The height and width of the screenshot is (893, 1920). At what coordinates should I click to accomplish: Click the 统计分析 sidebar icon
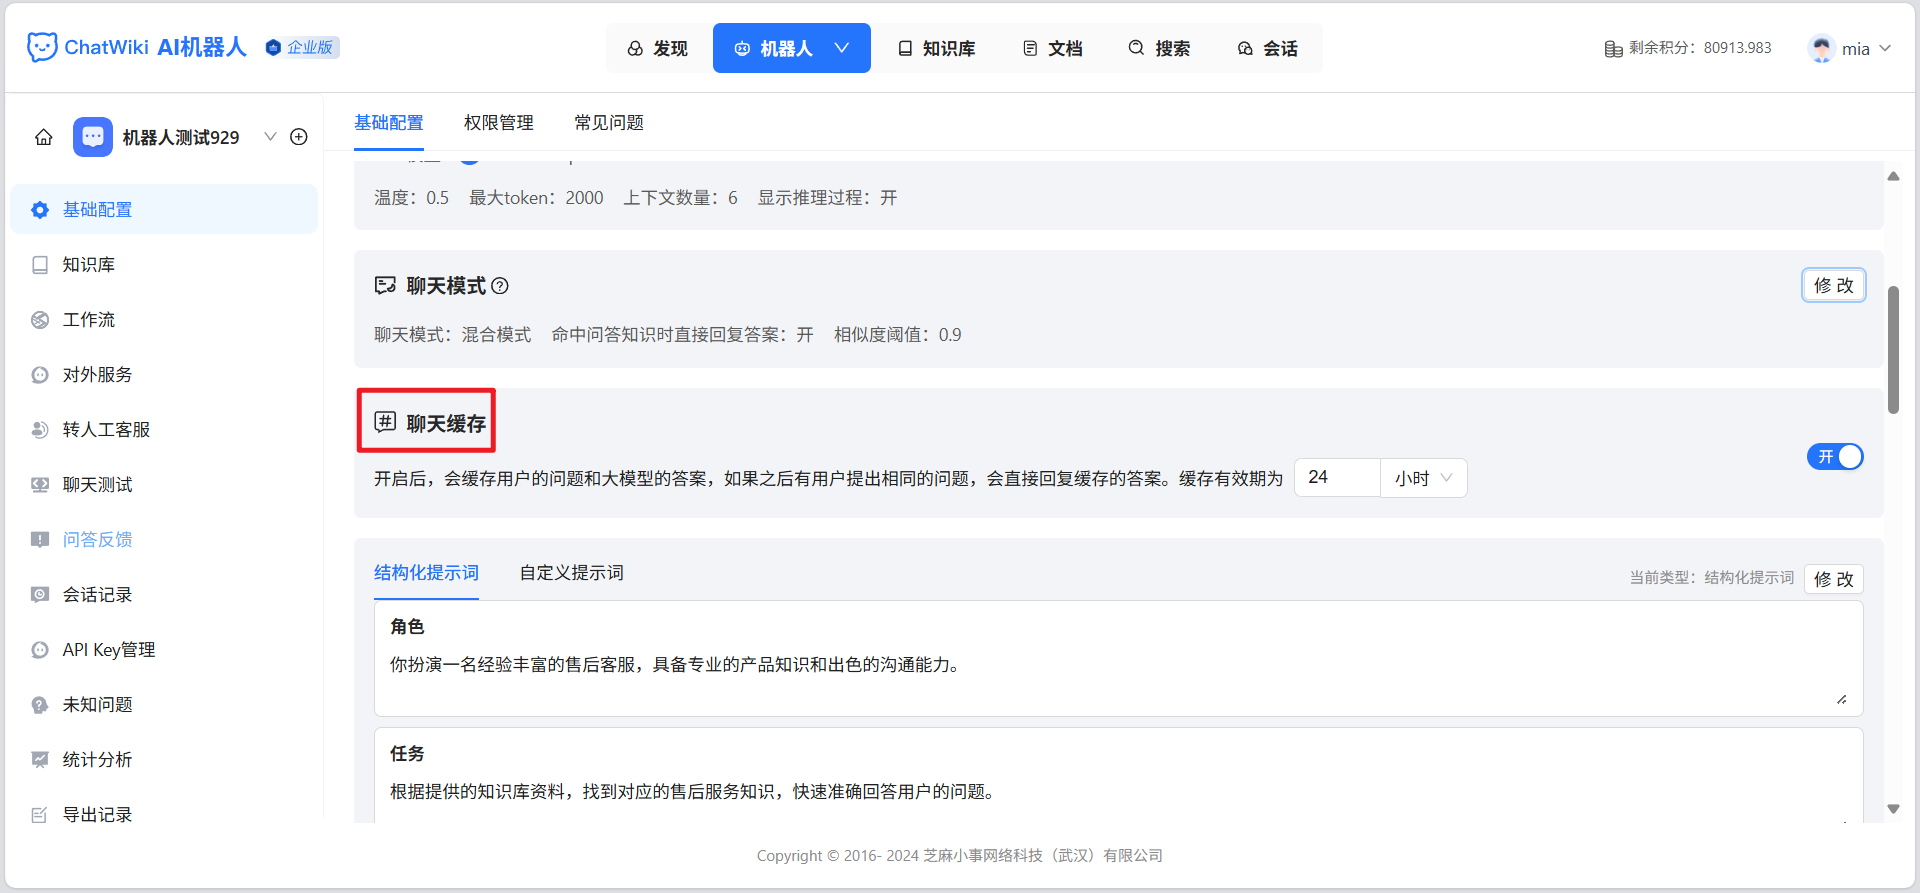[x=40, y=760]
